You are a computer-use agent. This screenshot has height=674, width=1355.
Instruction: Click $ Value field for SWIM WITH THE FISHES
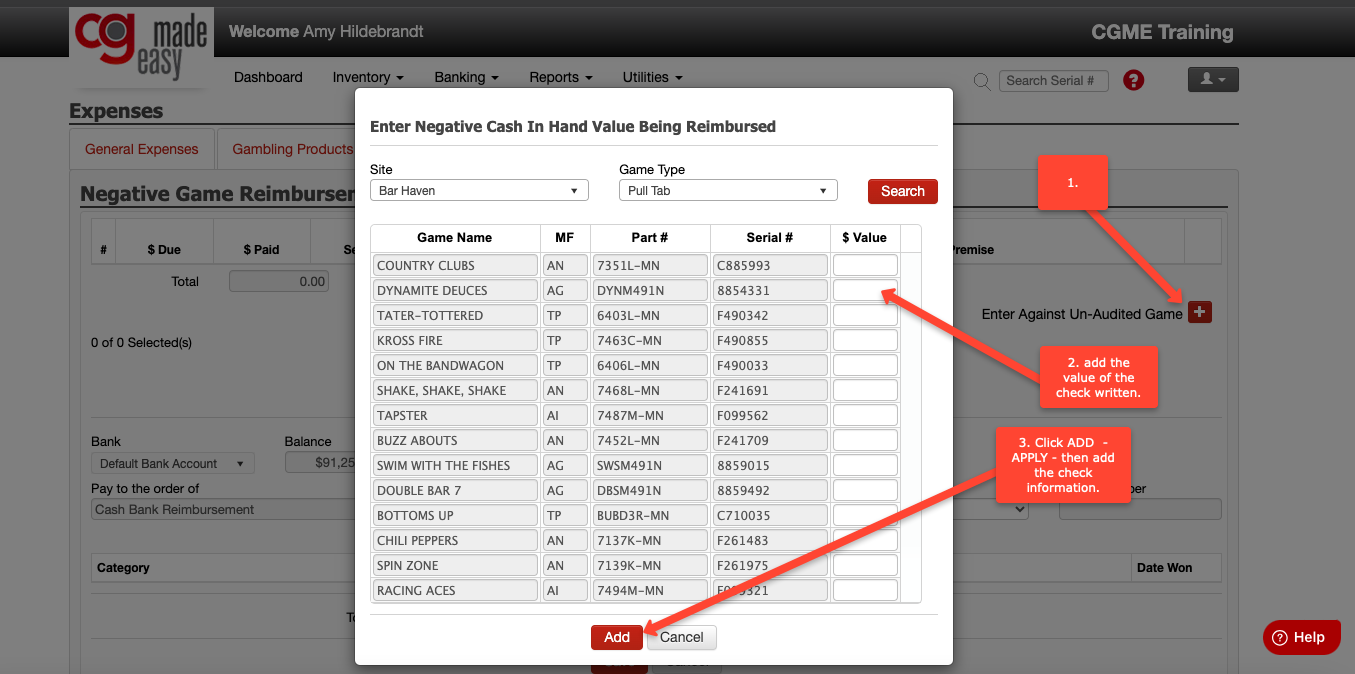click(x=866, y=465)
